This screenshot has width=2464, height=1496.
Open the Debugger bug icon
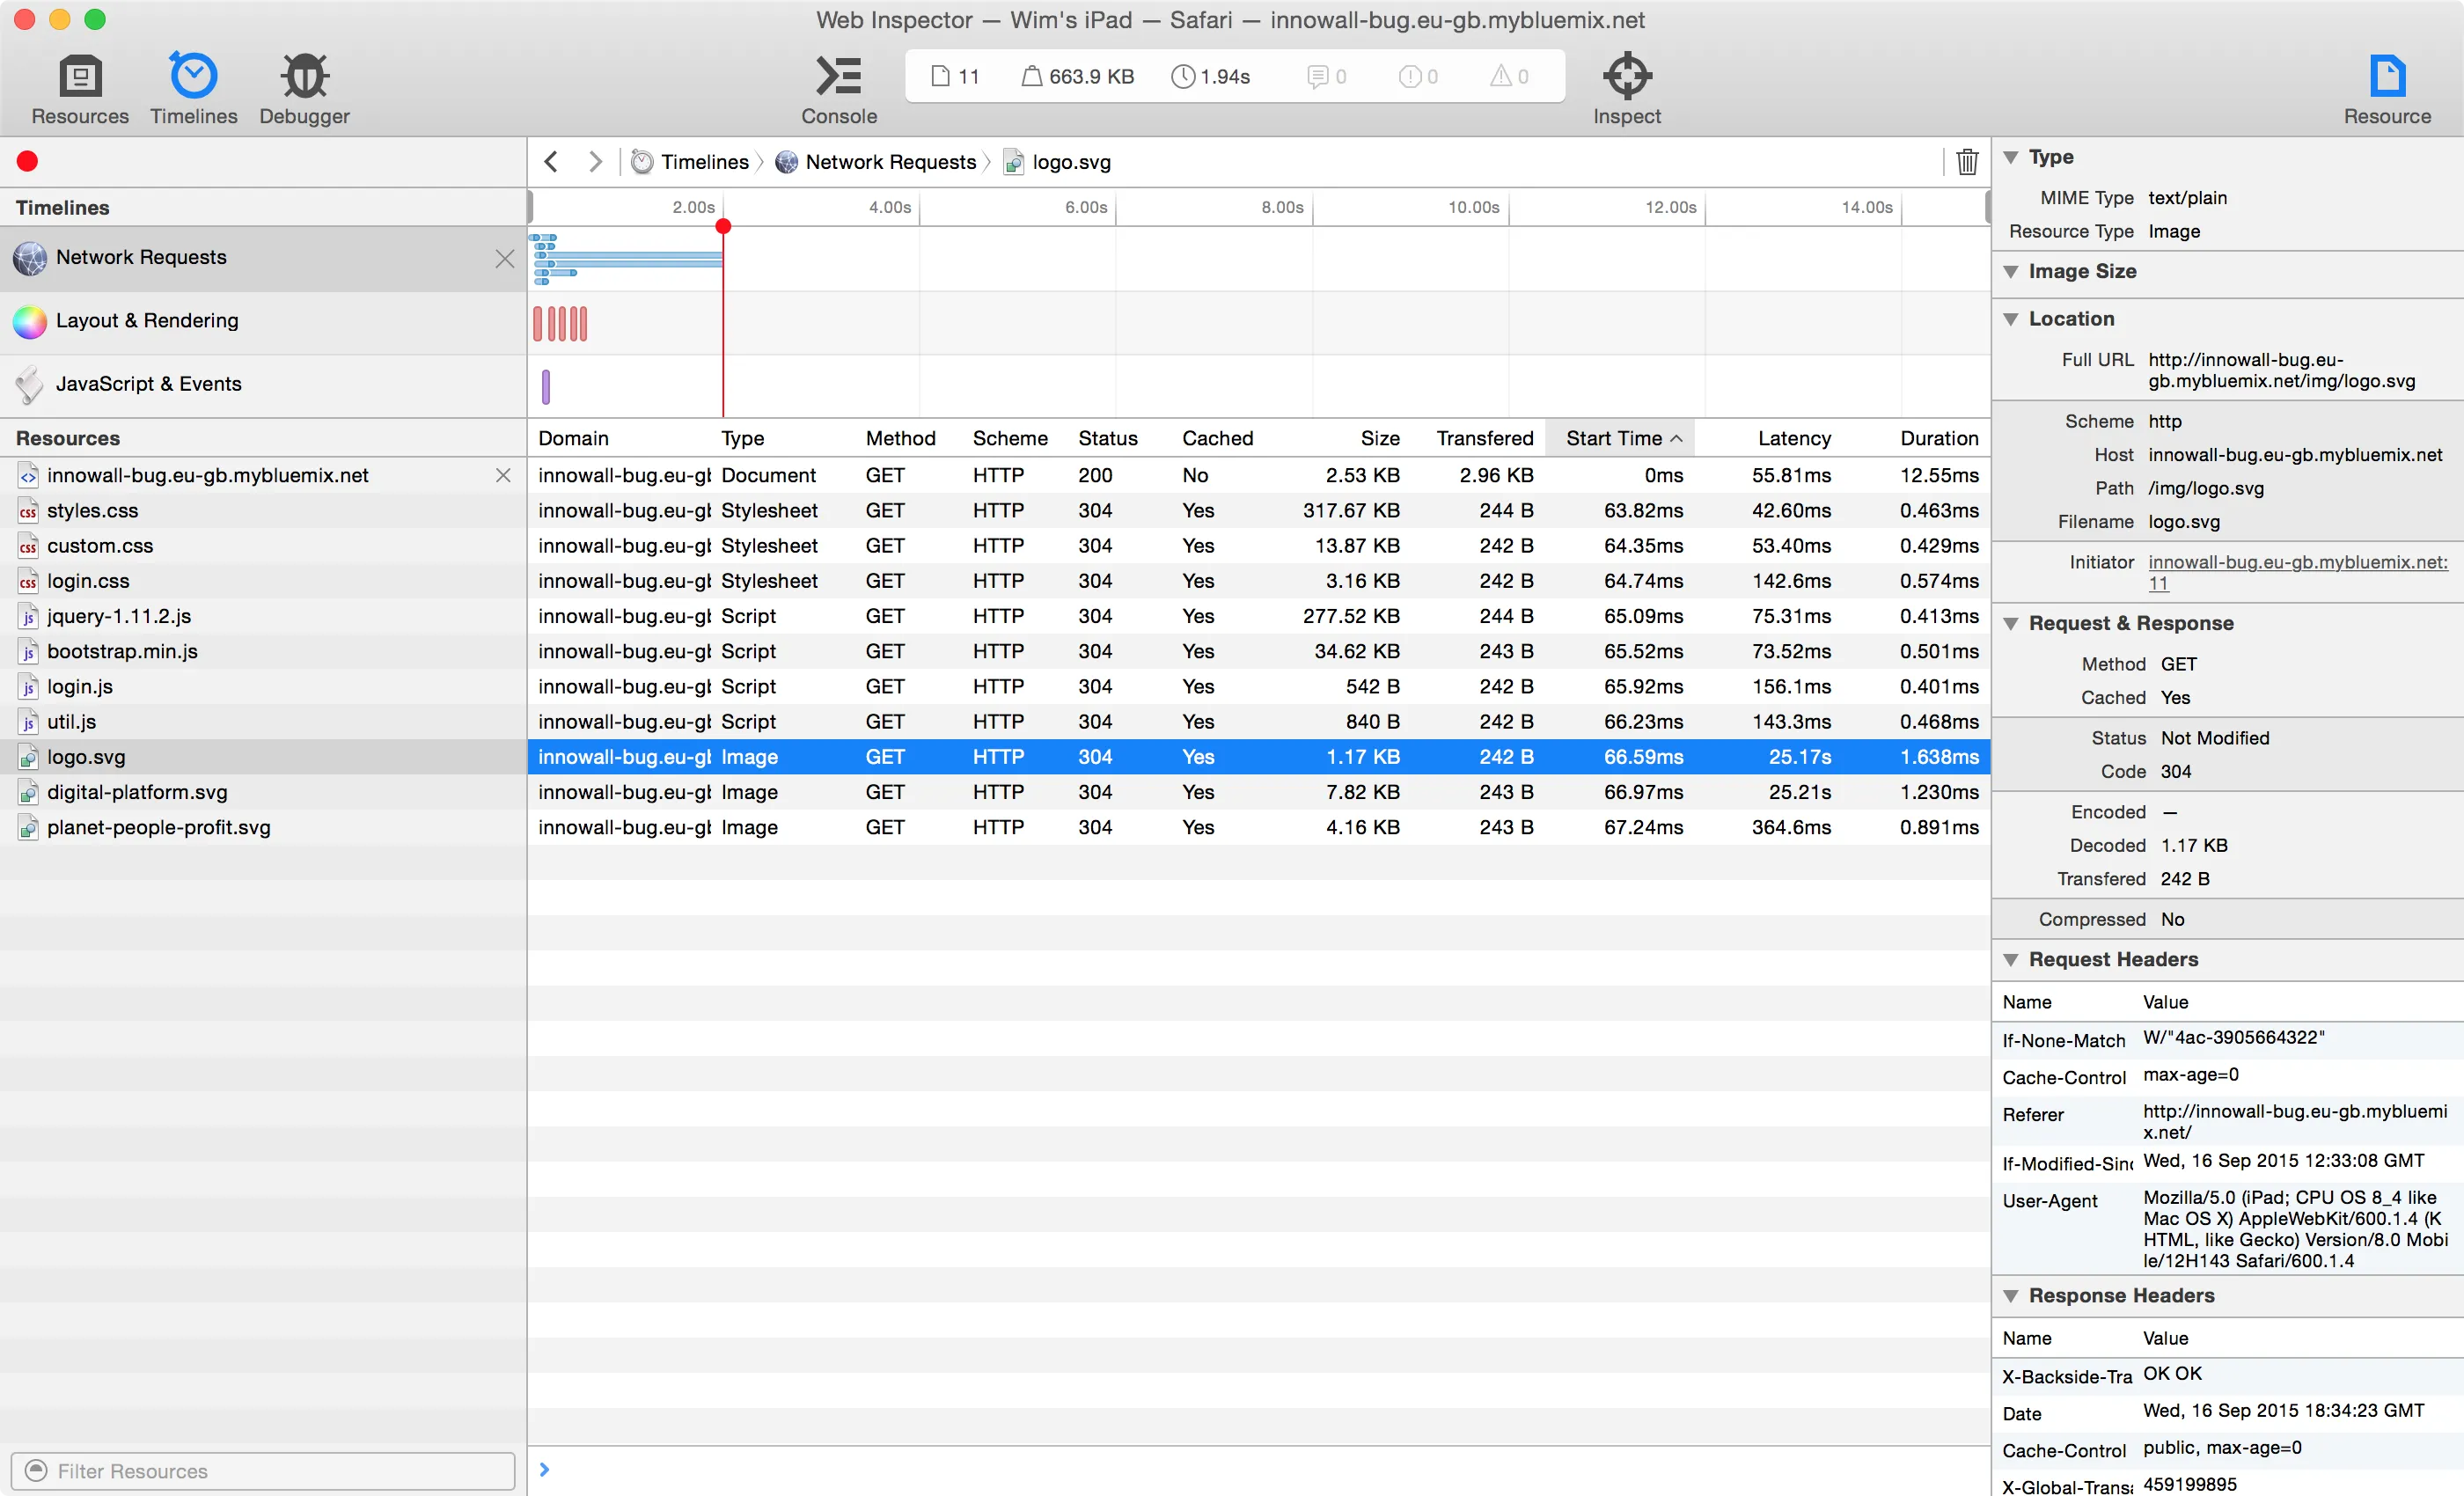304,76
